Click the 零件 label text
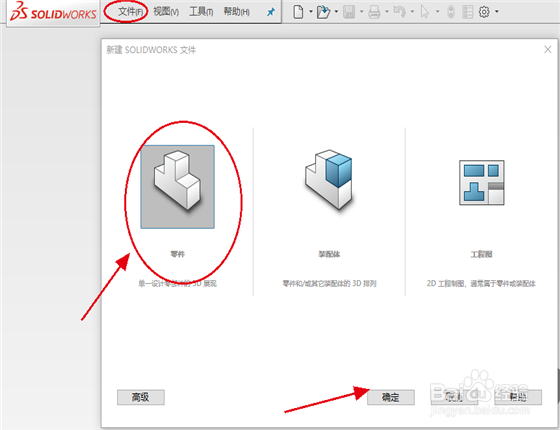The height and width of the screenshot is (430, 560). tap(178, 254)
